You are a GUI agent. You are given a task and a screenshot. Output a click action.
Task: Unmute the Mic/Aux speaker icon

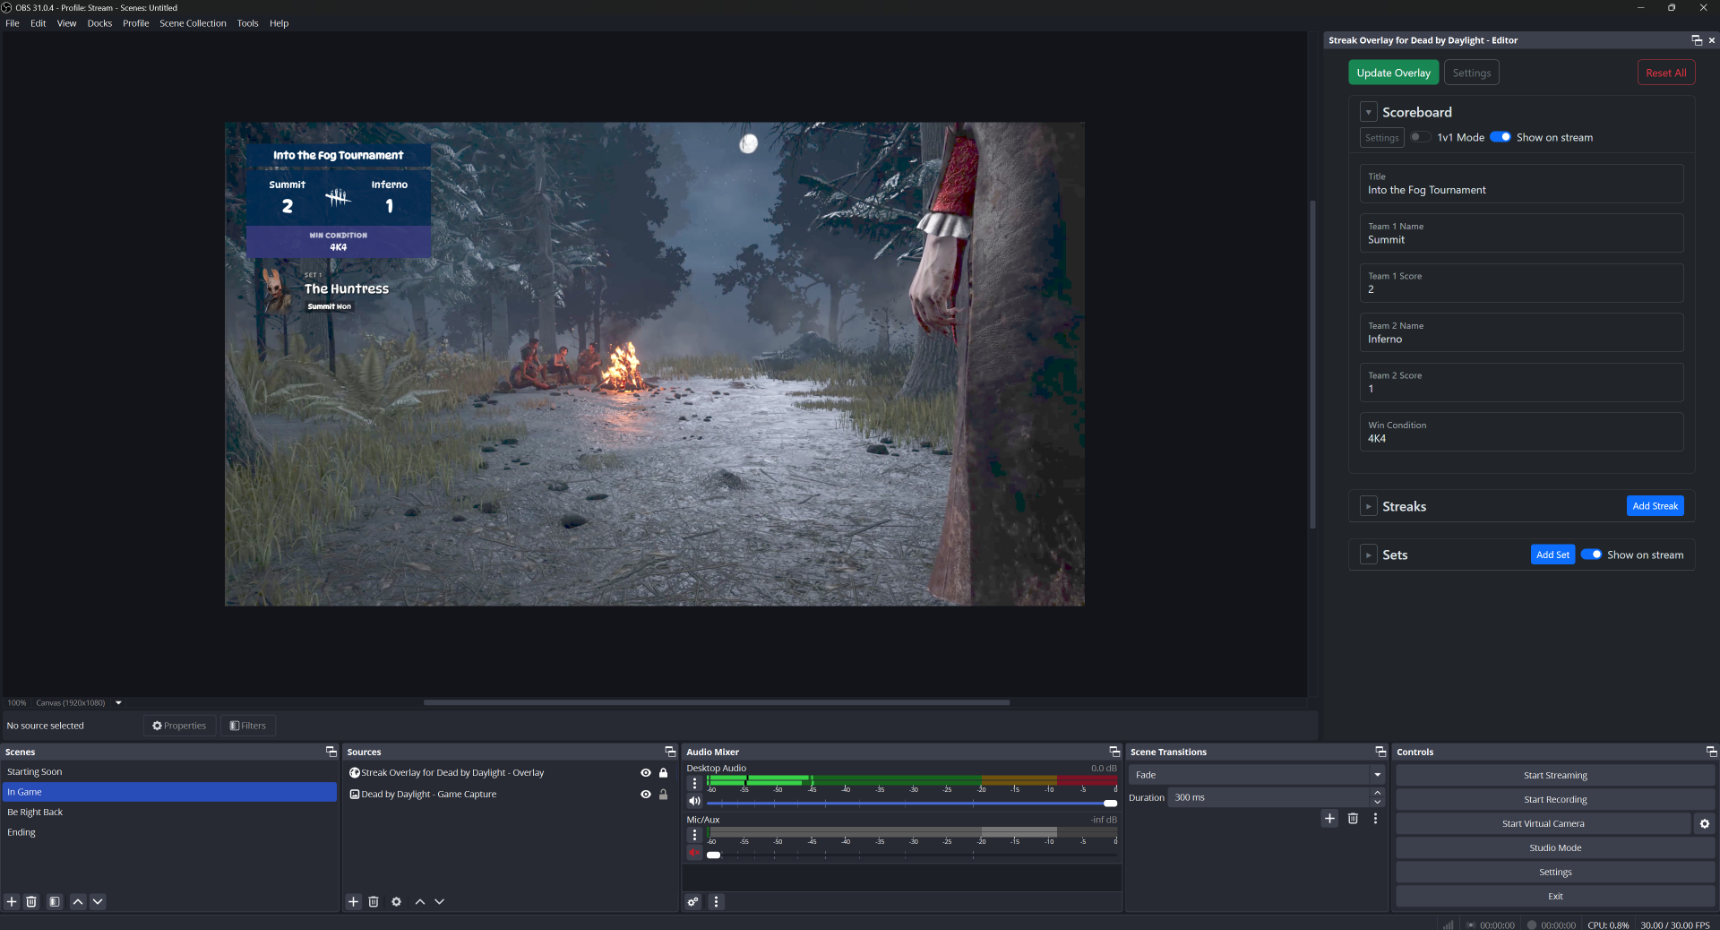tap(694, 853)
